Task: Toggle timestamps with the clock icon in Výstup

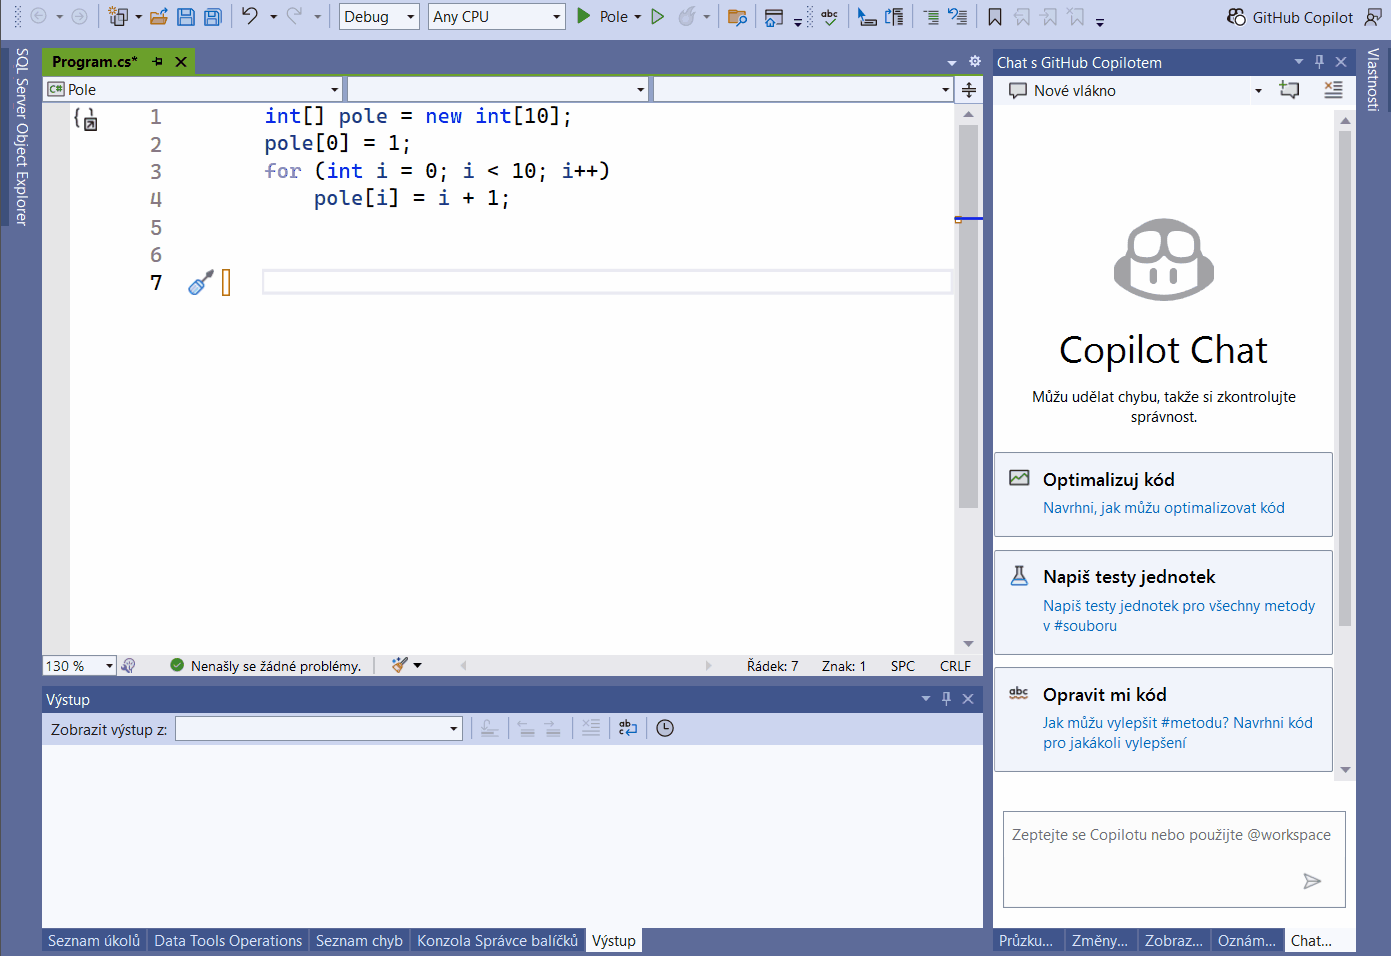Action: (x=665, y=728)
